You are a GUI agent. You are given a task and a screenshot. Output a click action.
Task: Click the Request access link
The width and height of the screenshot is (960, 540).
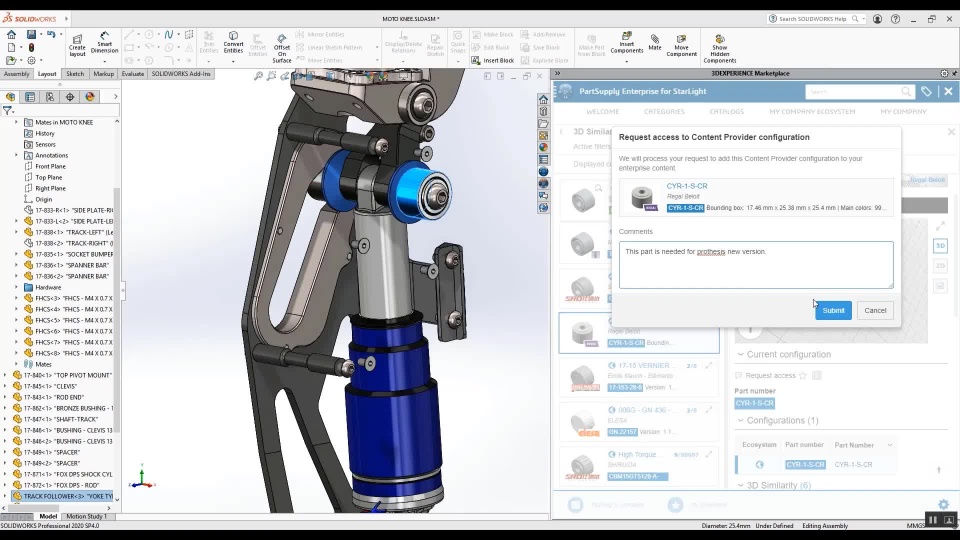point(770,375)
